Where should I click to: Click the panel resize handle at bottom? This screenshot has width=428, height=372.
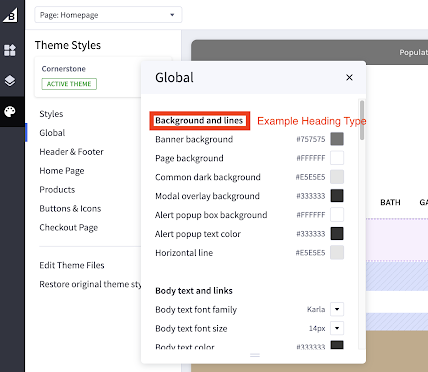click(255, 355)
